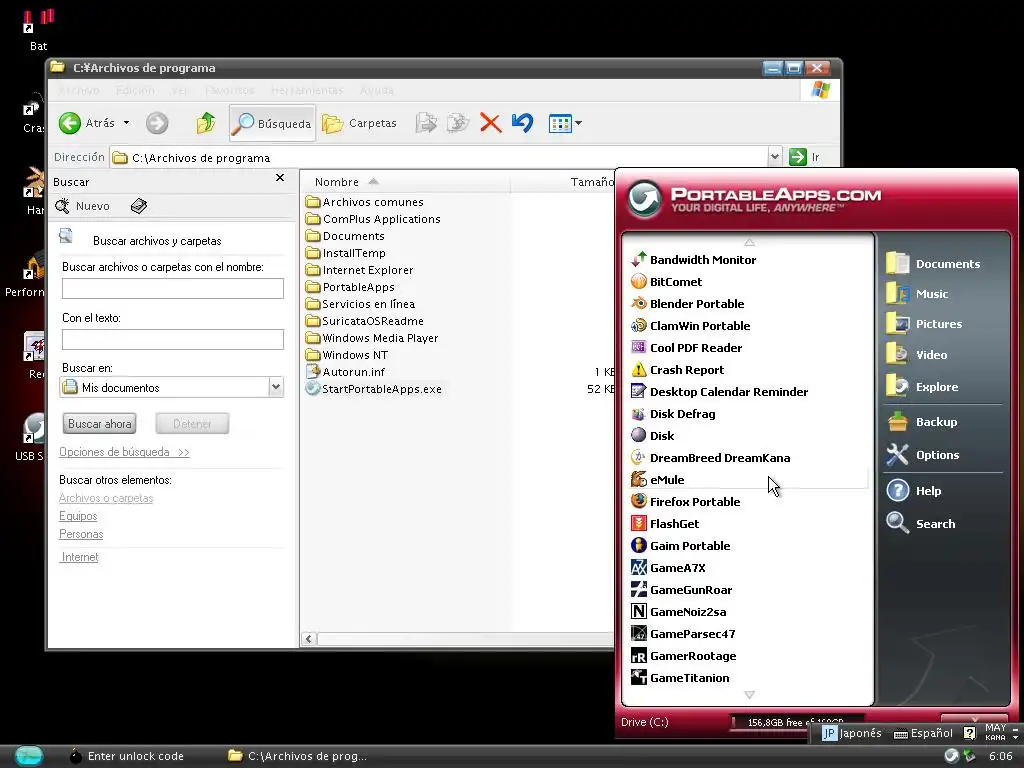Select Autorun.inf file
The image size is (1024, 768).
click(345, 372)
